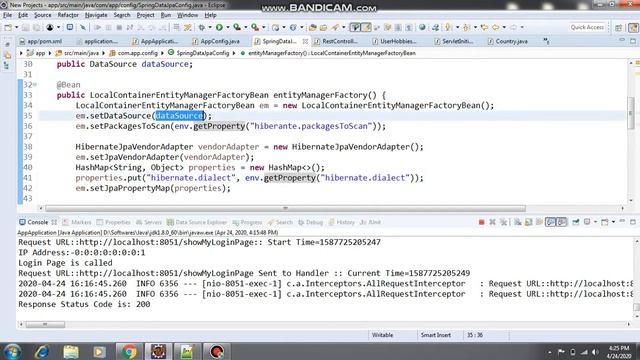Screen dimensions: 640x360
Task: Toggle Show Console on Standard Error change
Action: click(562, 222)
